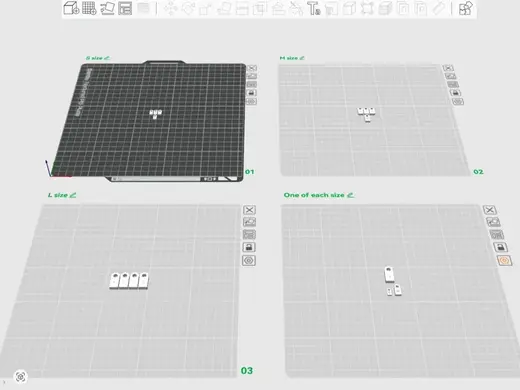520x390 pixels.
Task: Auto orient objects on One of each size plate
Action: [493, 222]
